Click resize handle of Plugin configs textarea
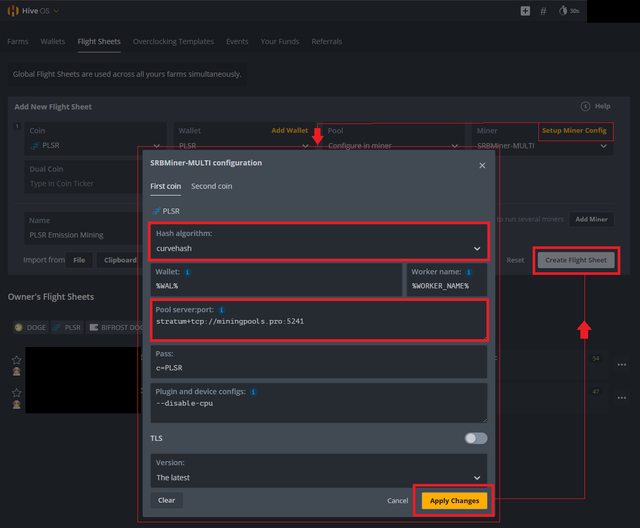Screen dimensions: 640x528 pyautogui.click(x=484, y=419)
